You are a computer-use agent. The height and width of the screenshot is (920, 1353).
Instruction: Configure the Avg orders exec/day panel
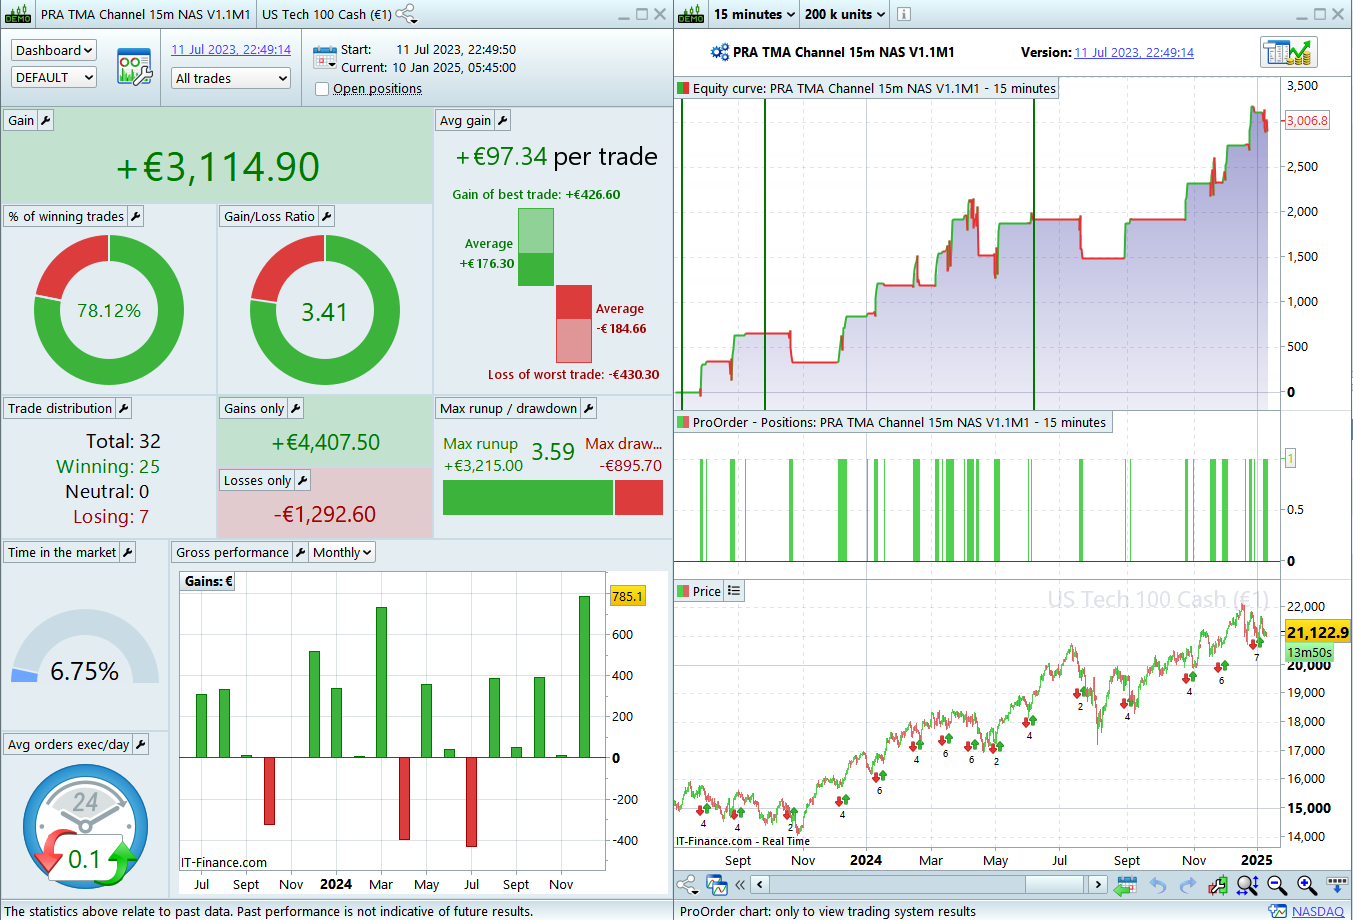(140, 744)
